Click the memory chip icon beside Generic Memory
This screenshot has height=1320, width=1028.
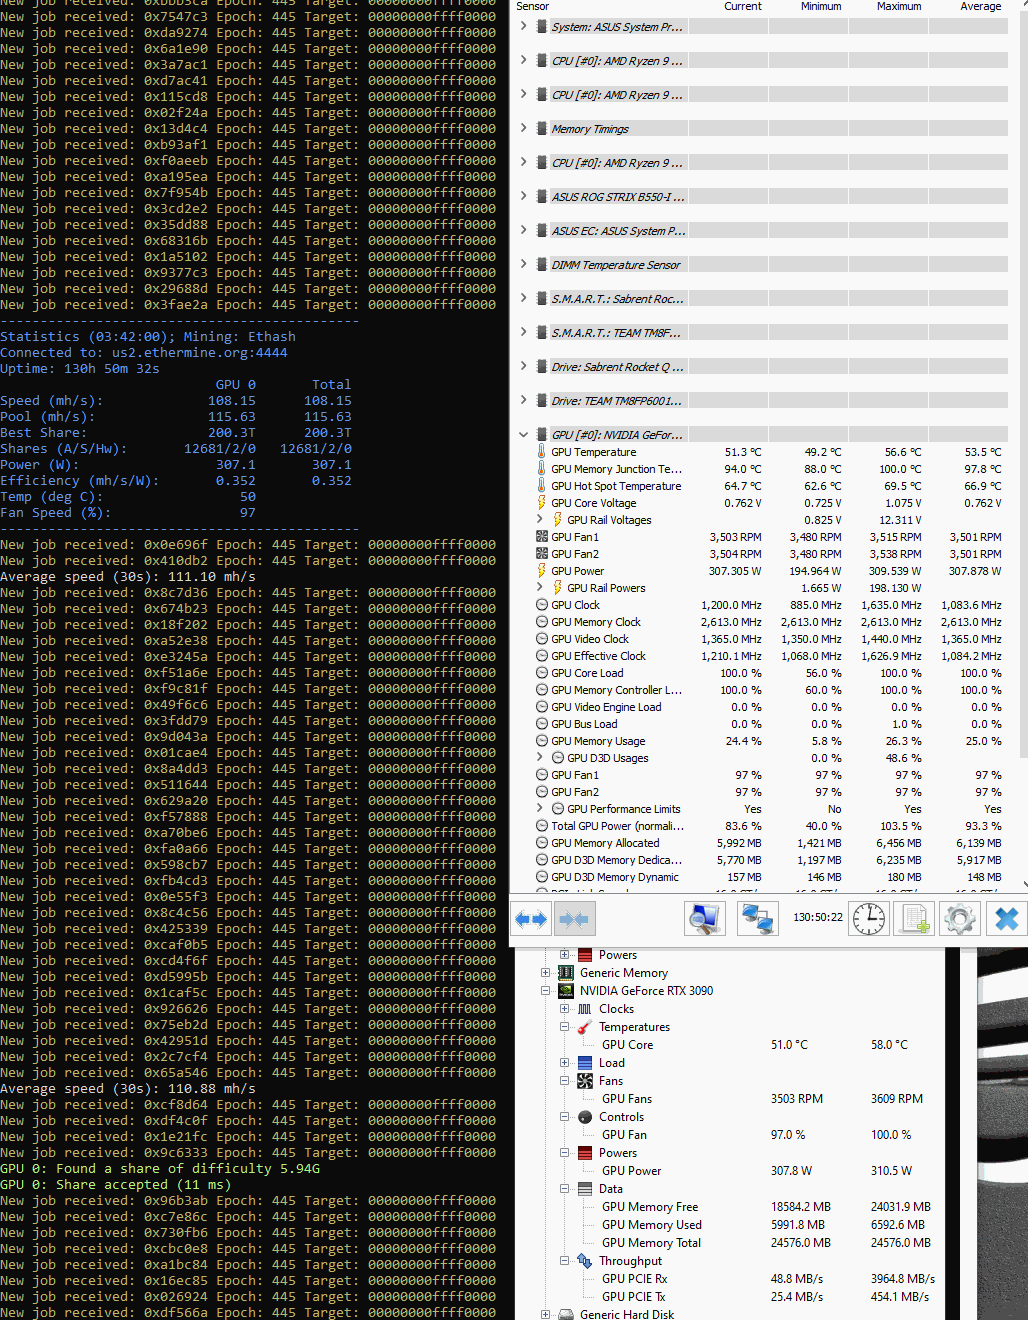566,973
